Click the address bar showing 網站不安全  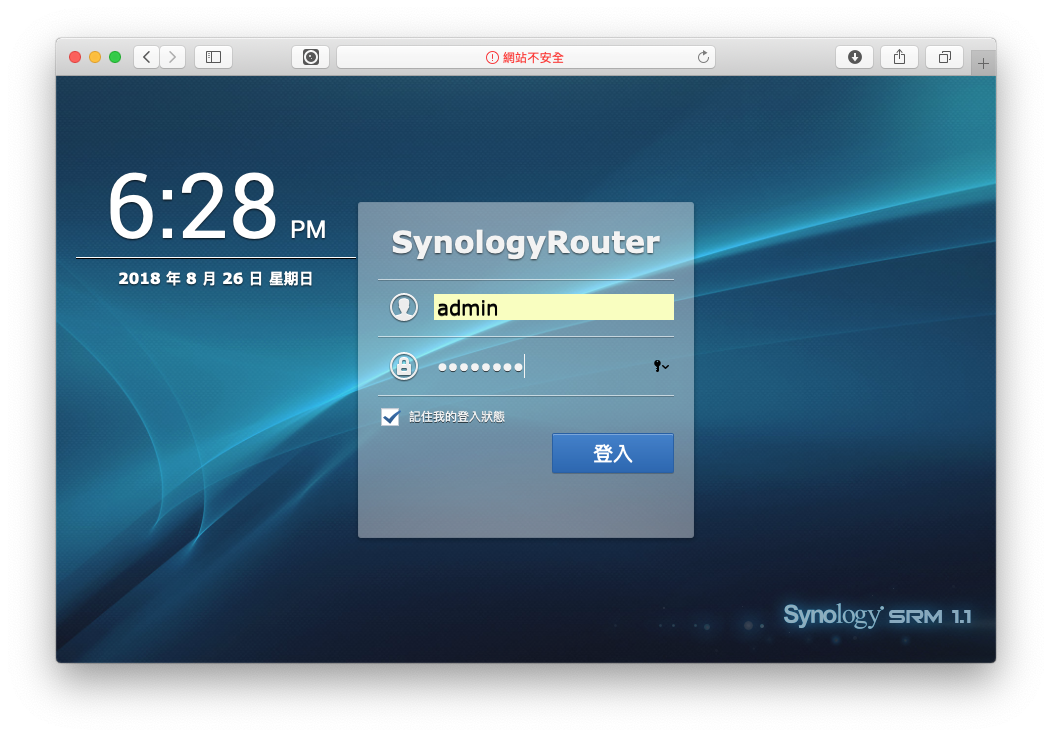tap(525, 57)
